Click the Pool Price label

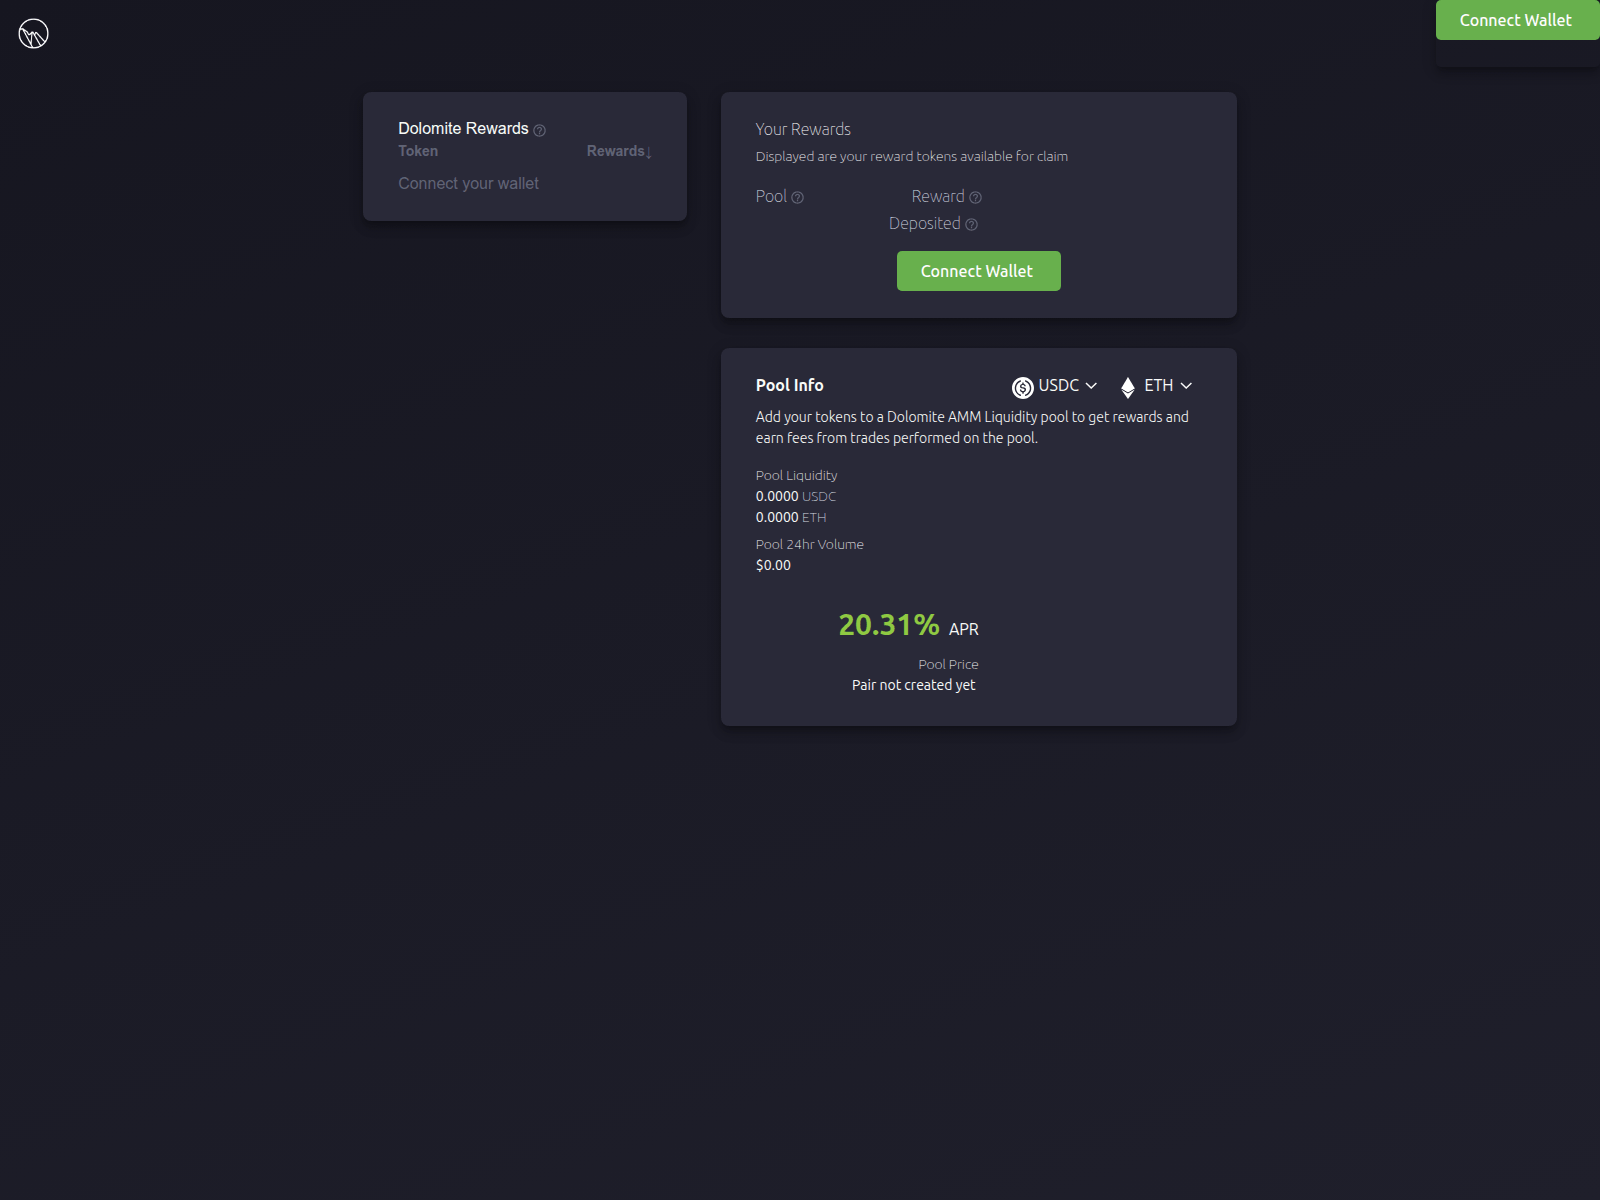(948, 664)
